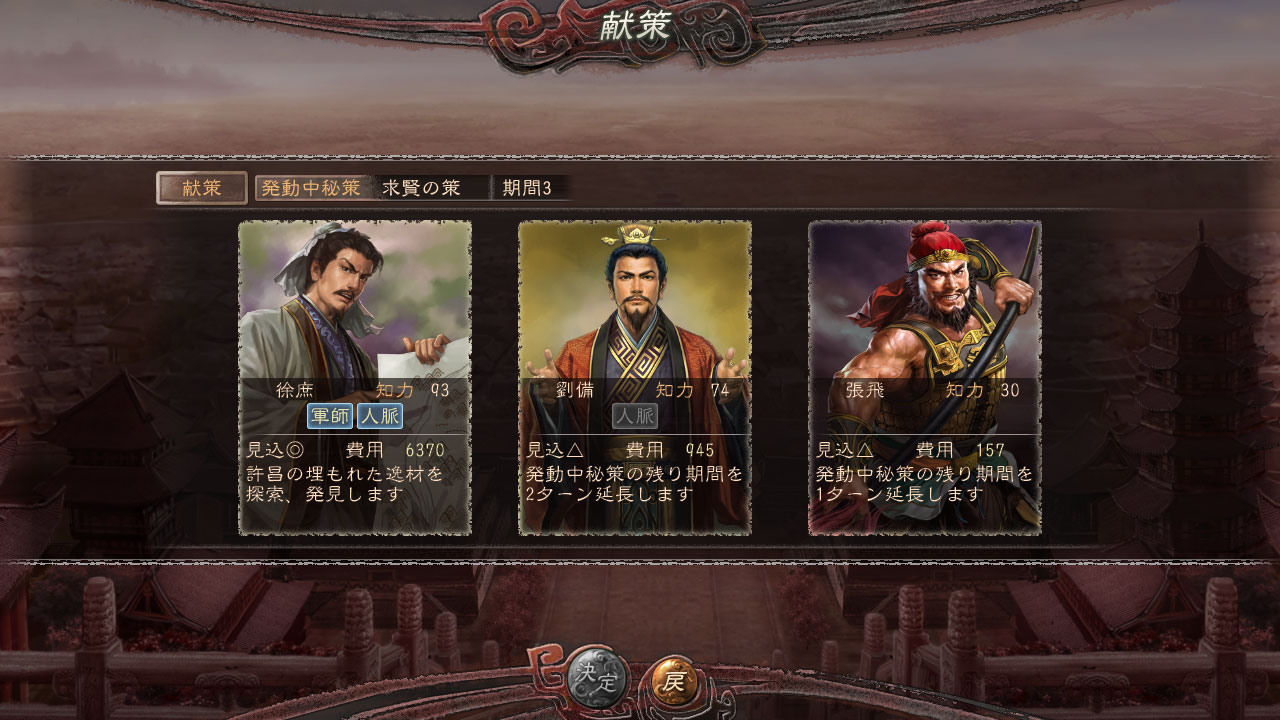Viewport: 1280px width, 720px height.
Task: Click the 軍師 badge under 徐庶
Action: tap(330, 416)
